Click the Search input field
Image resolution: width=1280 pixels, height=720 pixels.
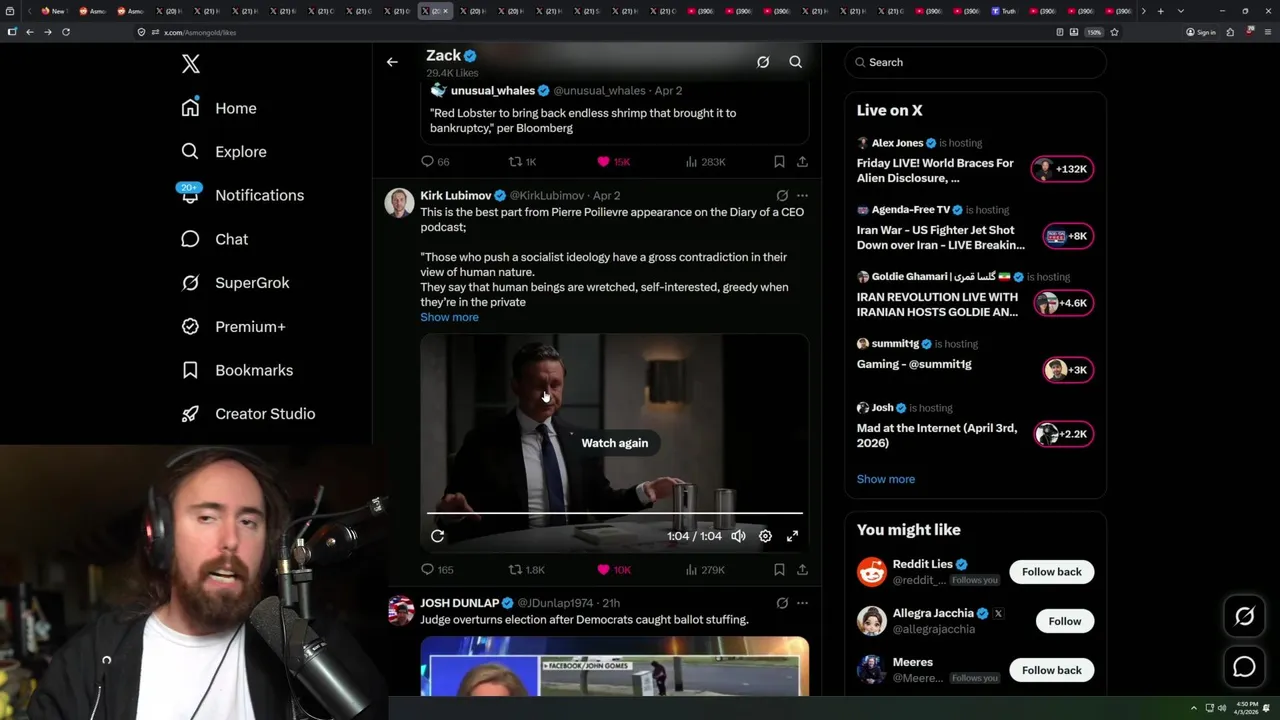[x=975, y=62]
